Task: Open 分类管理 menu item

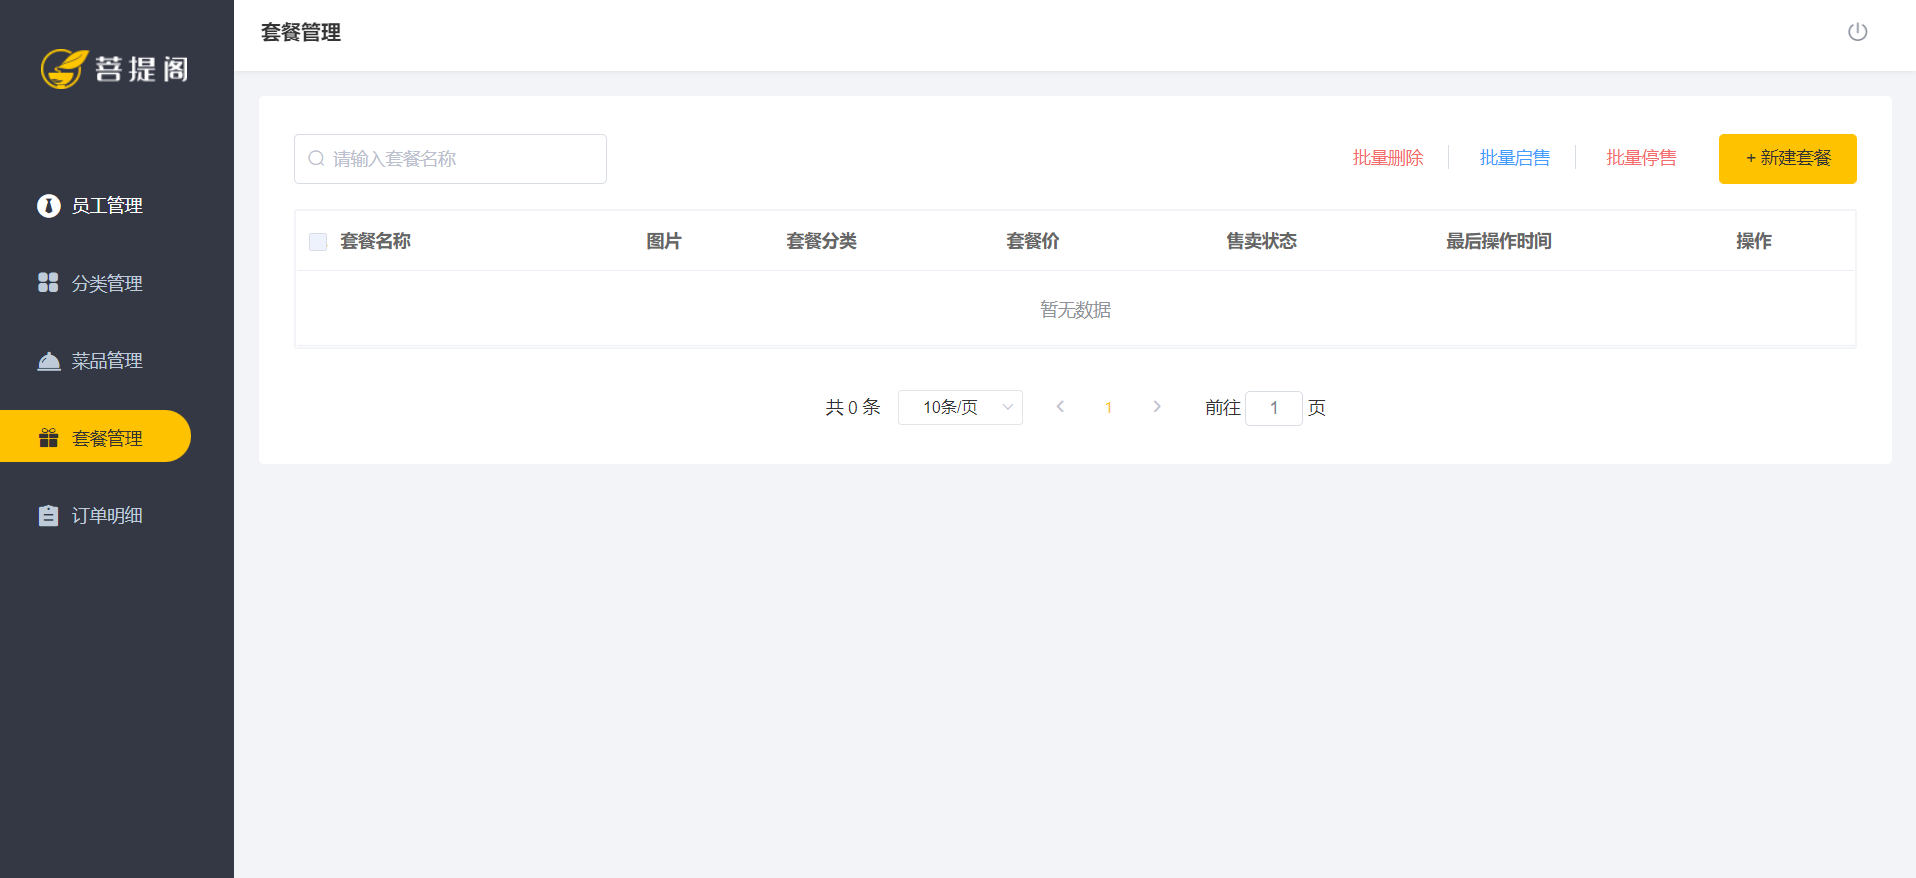Action: 107,283
